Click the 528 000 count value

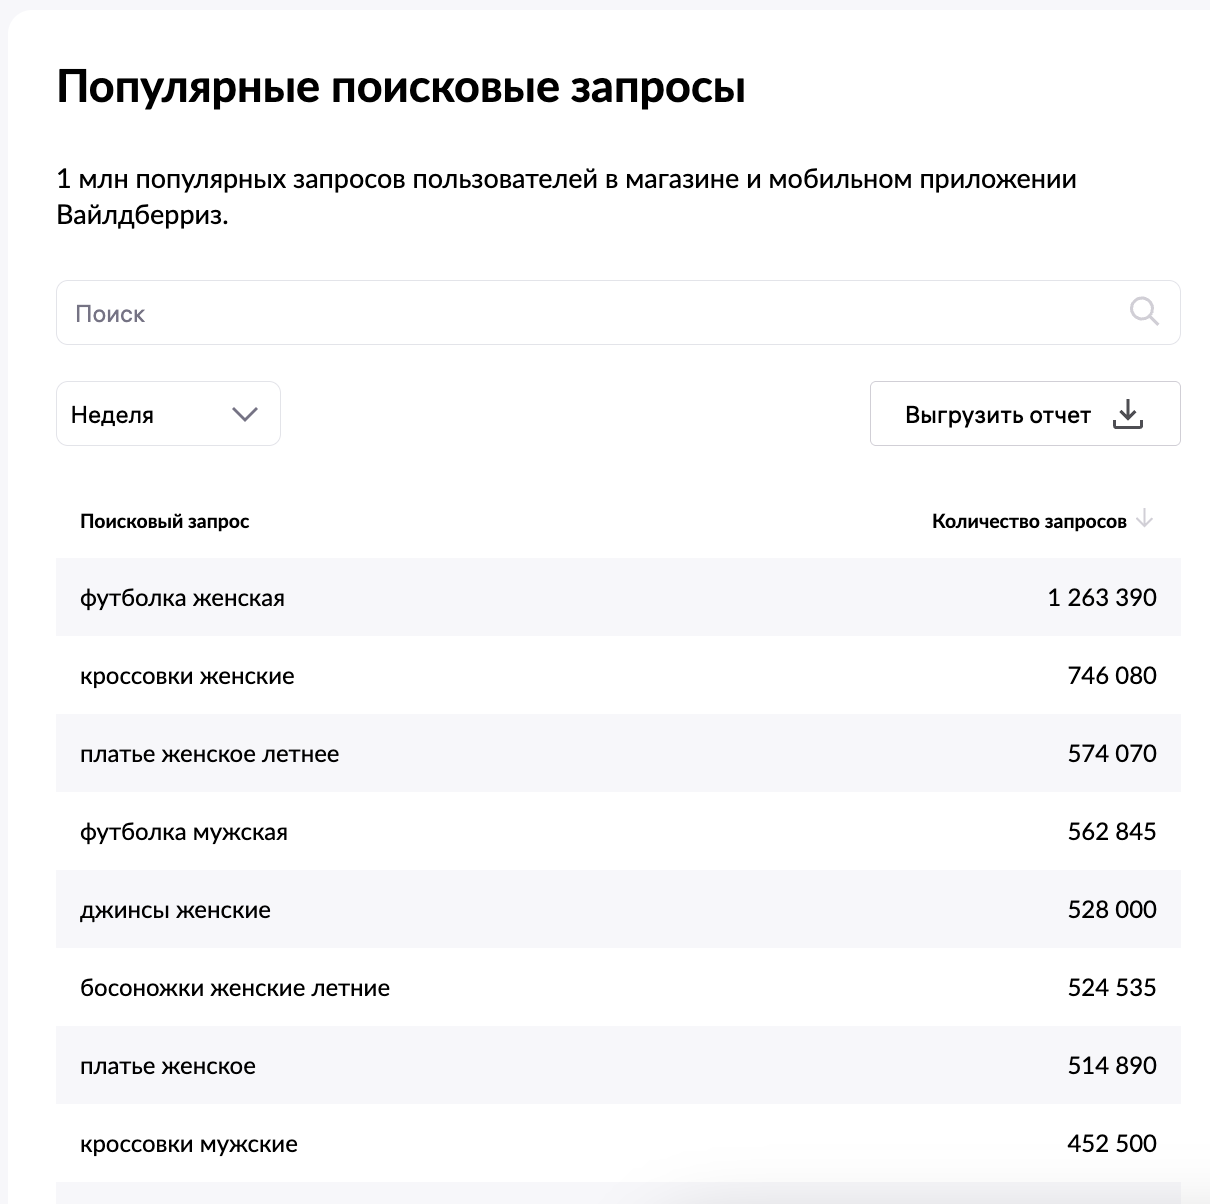1112,909
